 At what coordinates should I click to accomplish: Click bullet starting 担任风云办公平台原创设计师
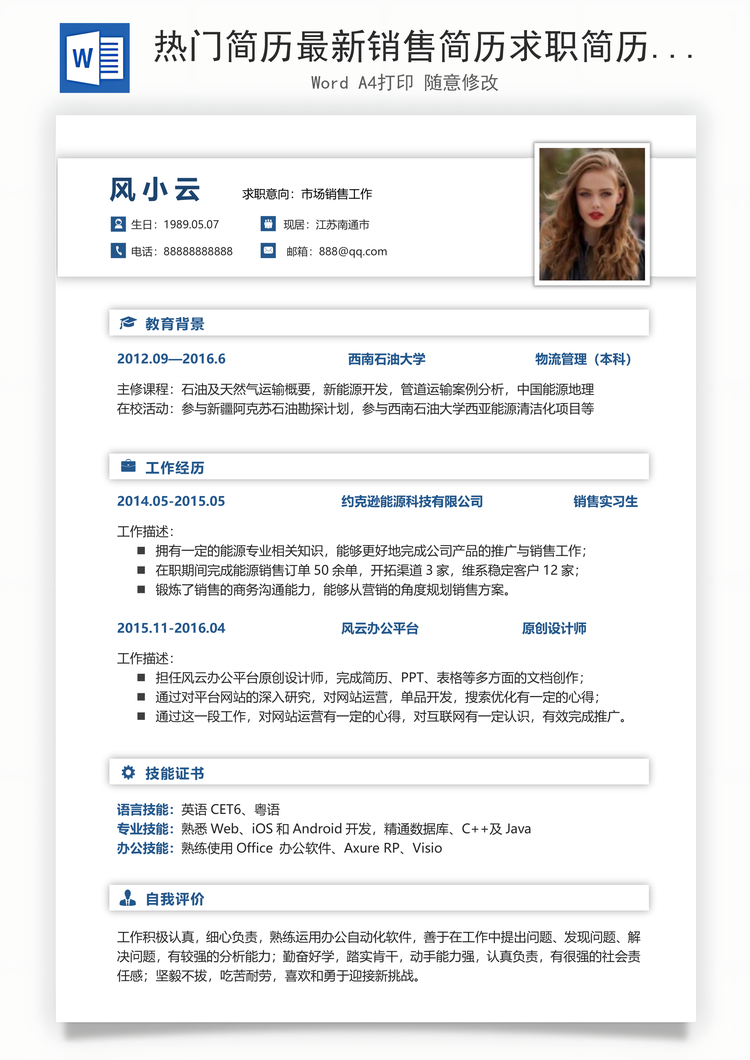[370, 677]
